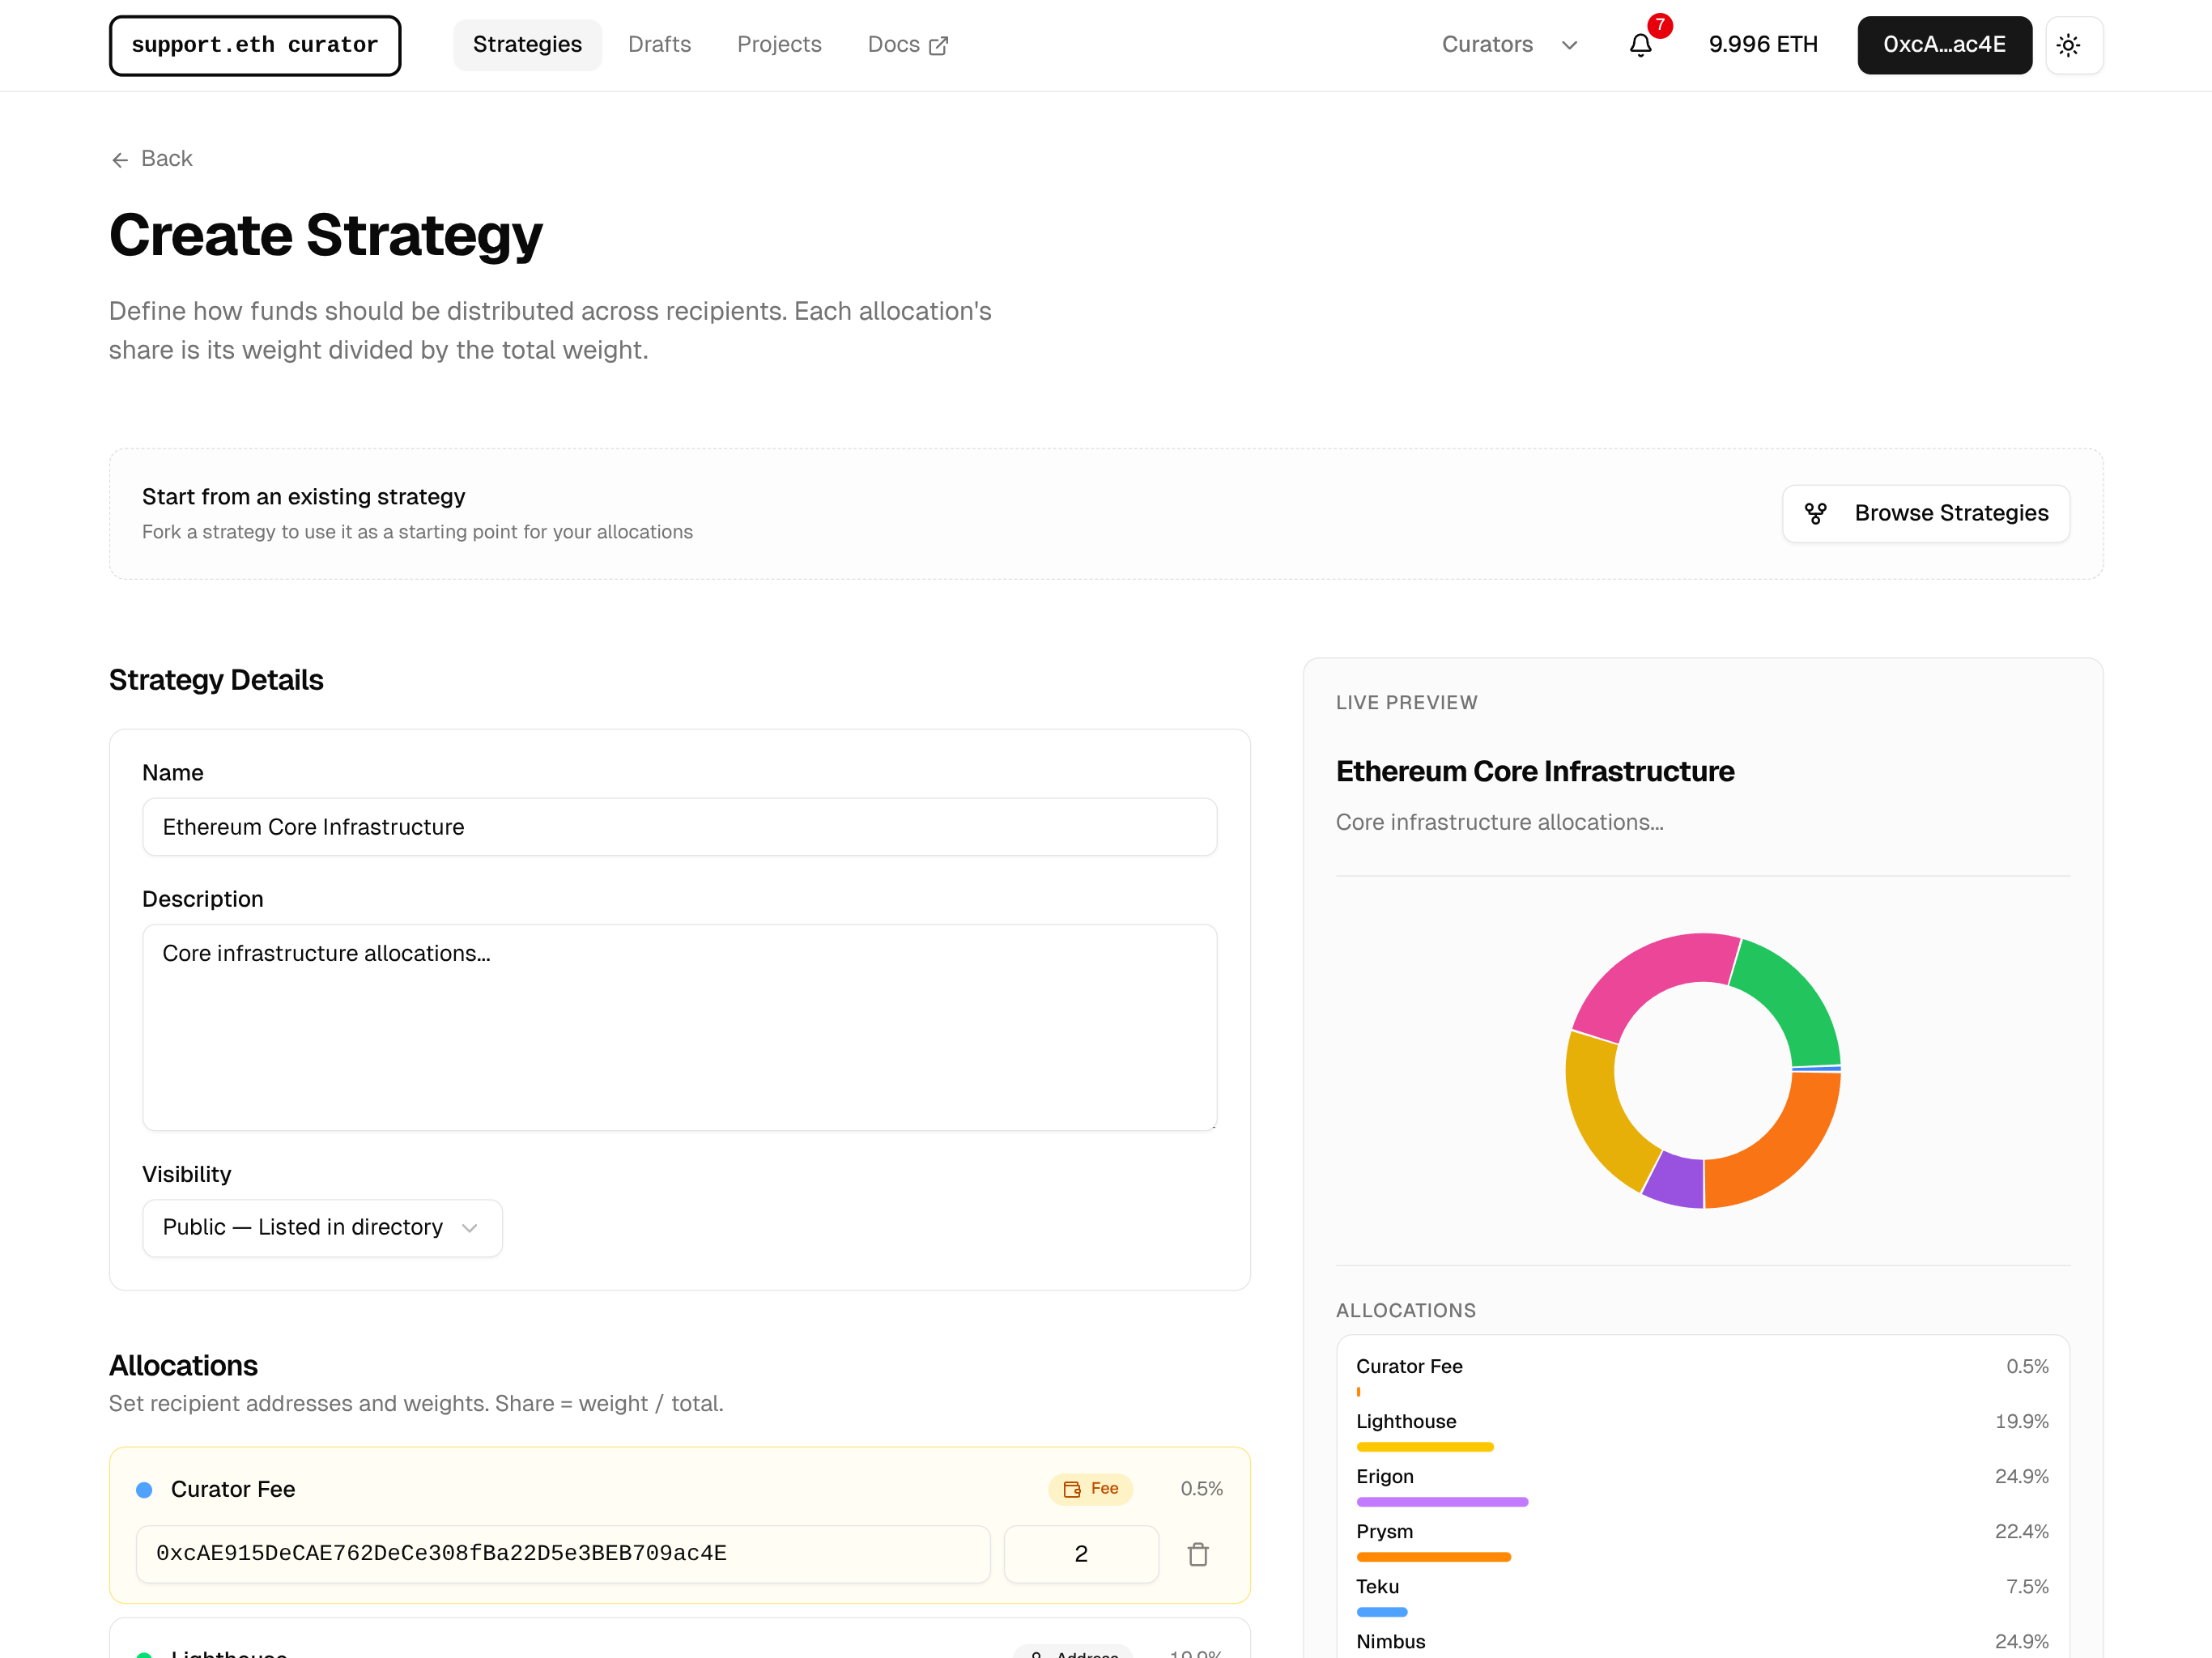Click the Live Preview strategy title
The image size is (2212, 1658).
[x=1535, y=772]
